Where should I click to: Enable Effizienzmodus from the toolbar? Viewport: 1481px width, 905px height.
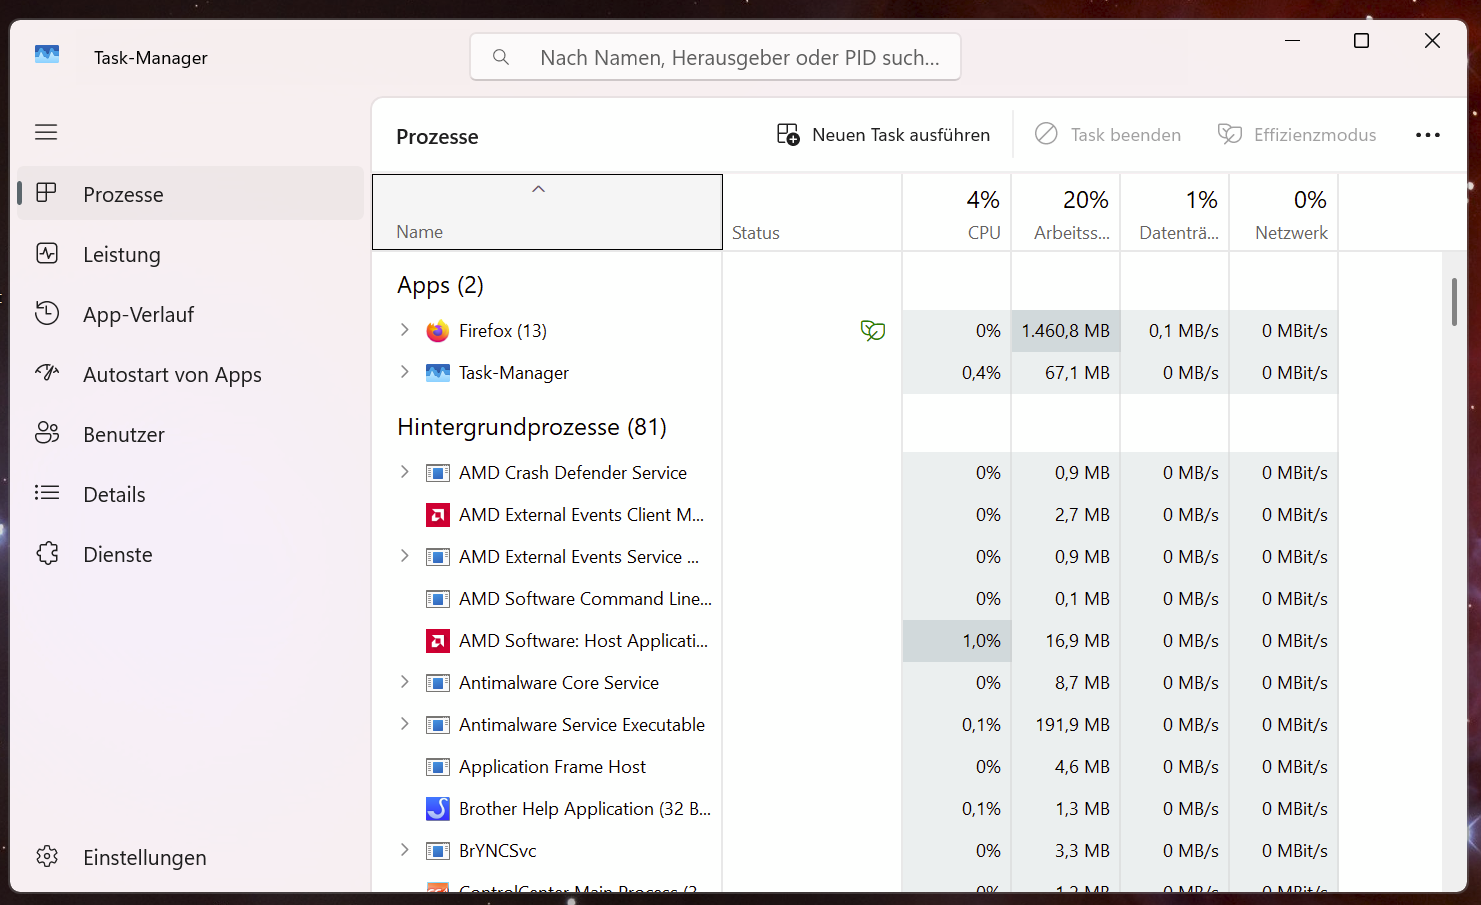click(x=1296, y=135)
